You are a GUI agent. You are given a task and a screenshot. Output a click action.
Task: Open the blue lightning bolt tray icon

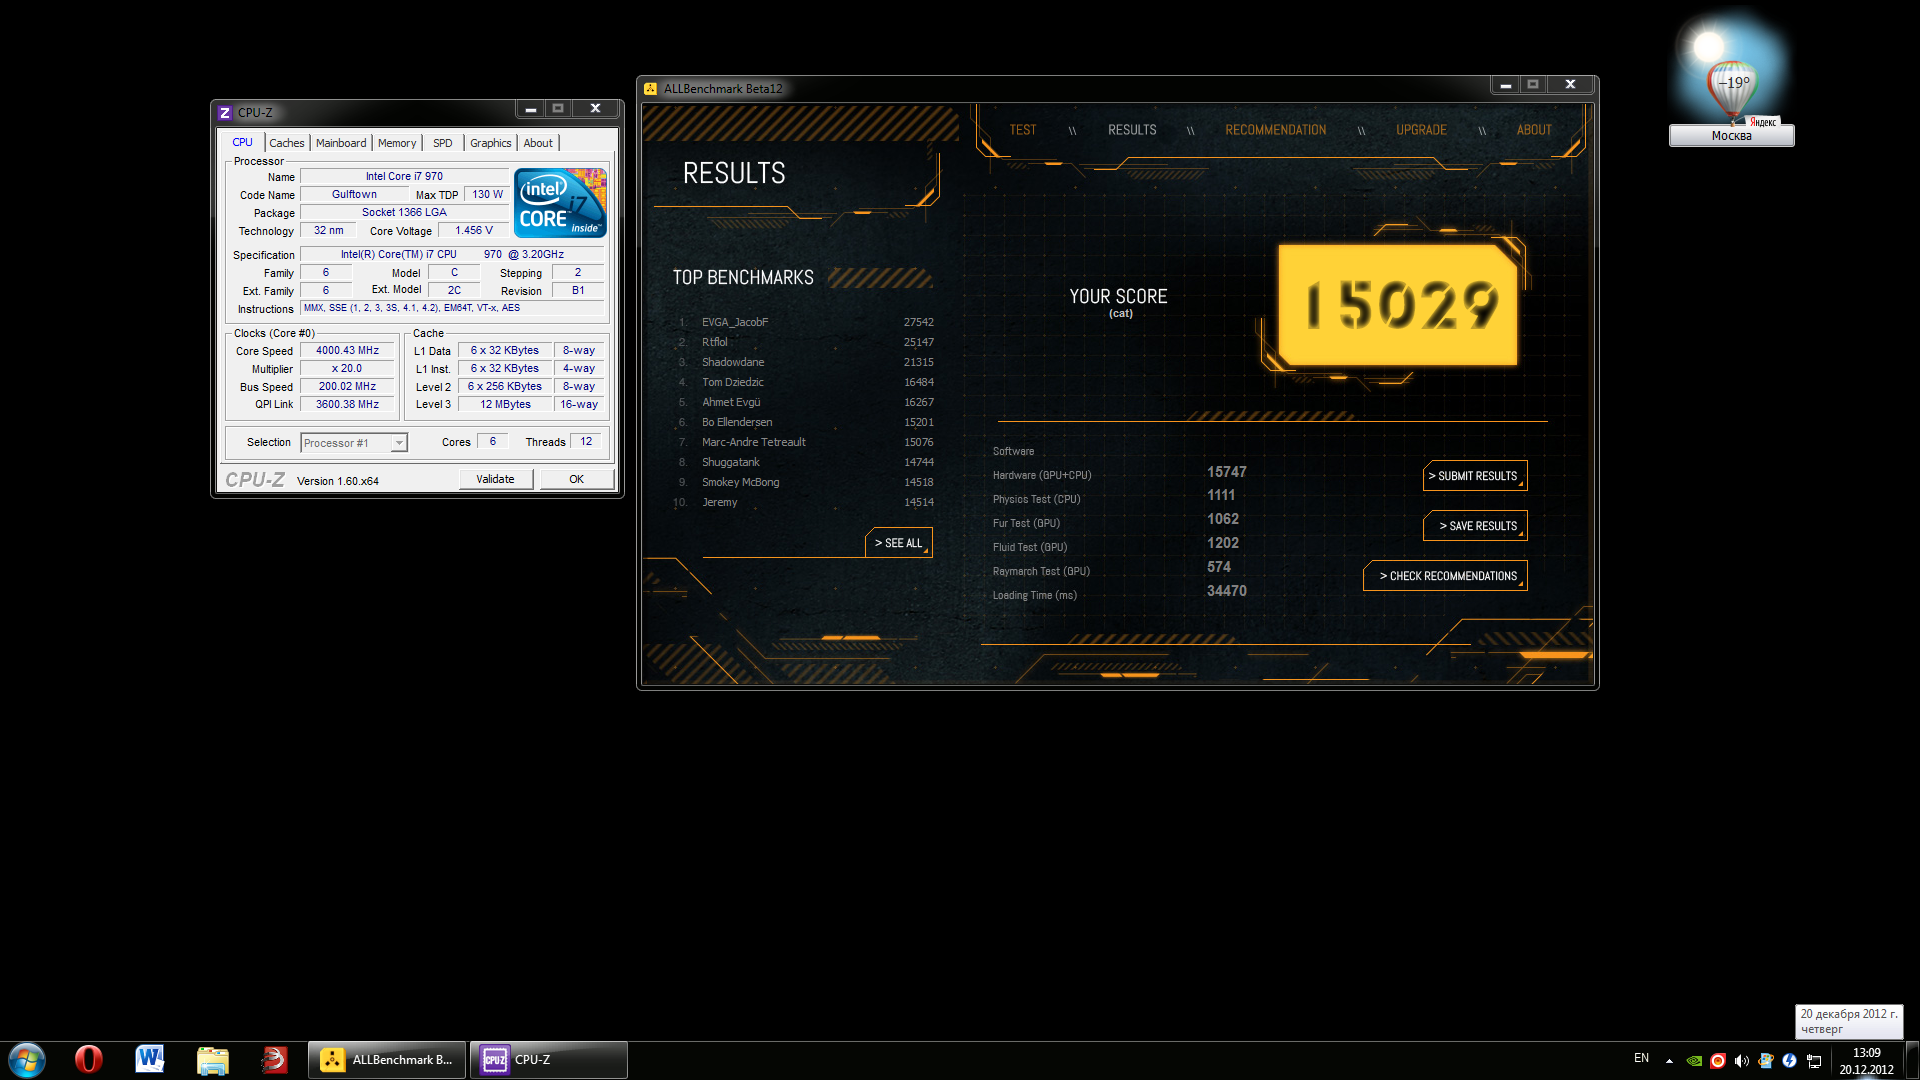pyautogui.click(x=1790, y=1061)
